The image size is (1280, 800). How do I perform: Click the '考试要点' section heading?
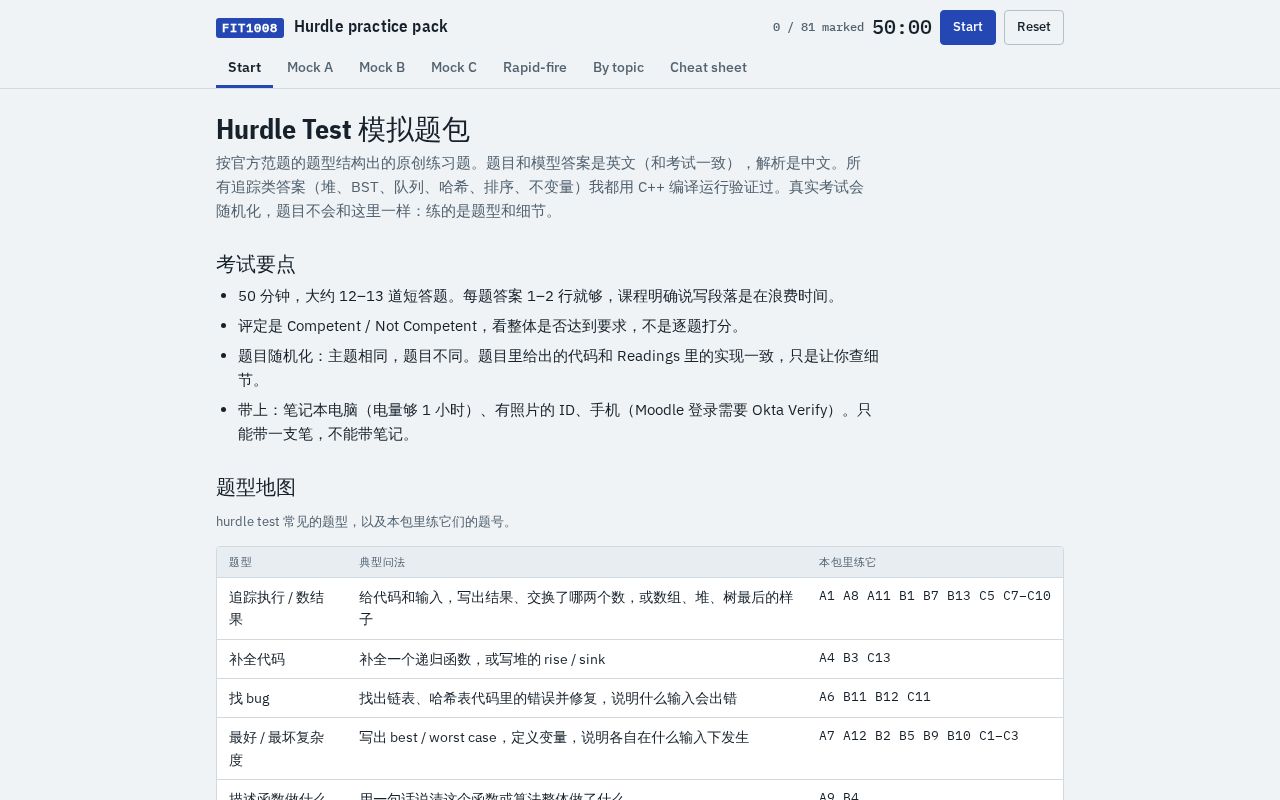pos(256,264)
